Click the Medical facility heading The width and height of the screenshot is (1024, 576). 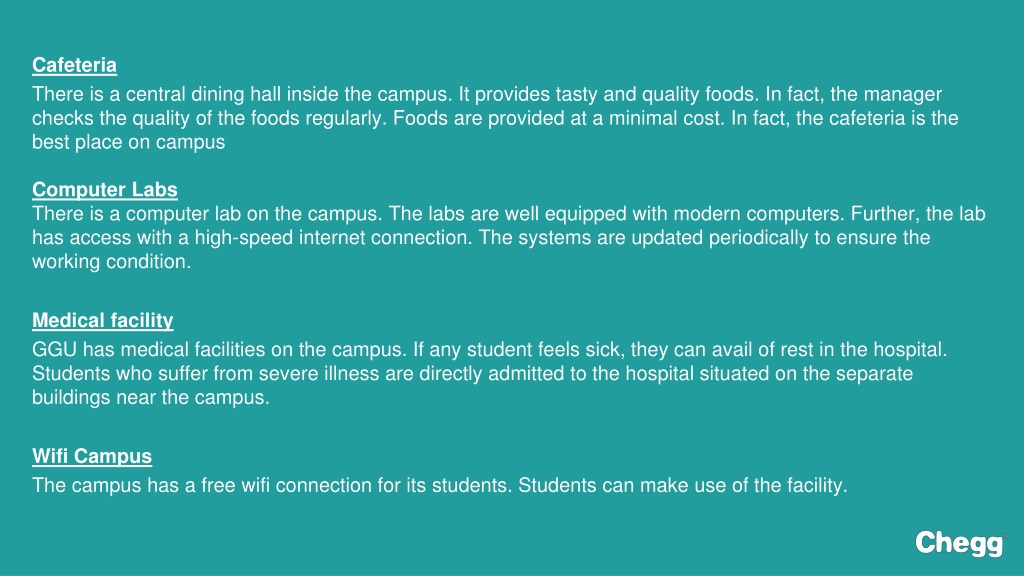(103, 321)
